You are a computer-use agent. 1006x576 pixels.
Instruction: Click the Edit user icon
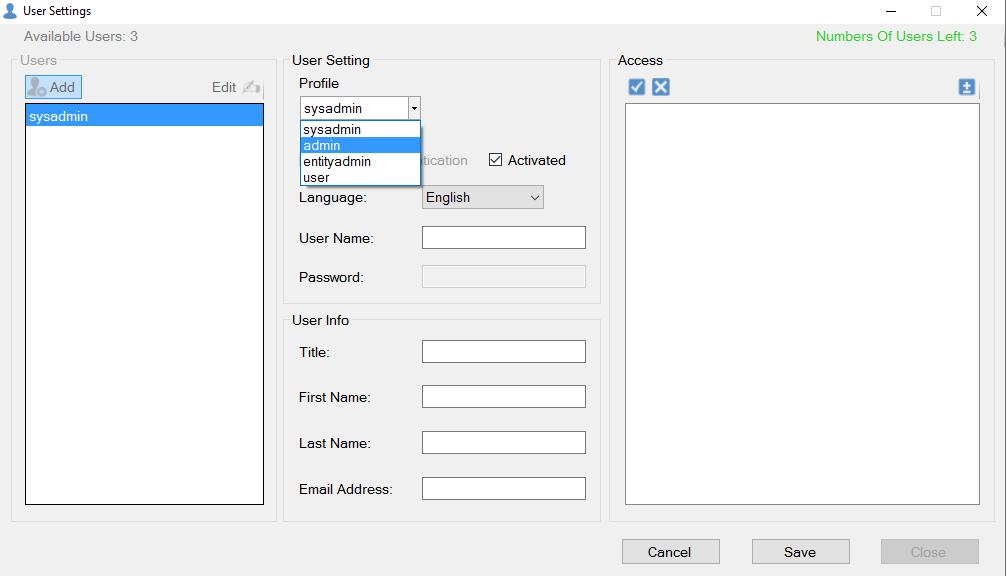(x=252, y=87)
